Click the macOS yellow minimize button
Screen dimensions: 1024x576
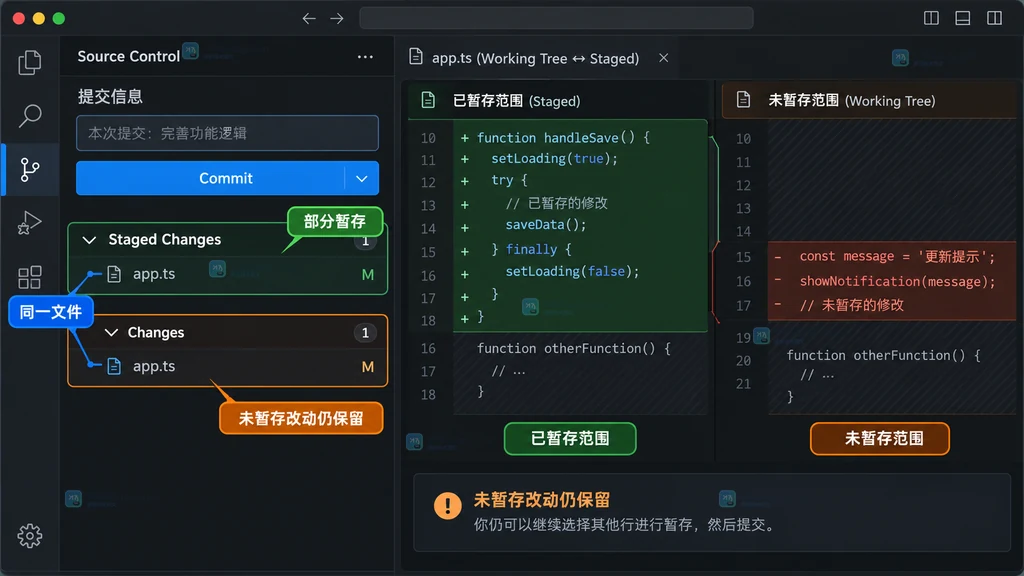point(39,18)
